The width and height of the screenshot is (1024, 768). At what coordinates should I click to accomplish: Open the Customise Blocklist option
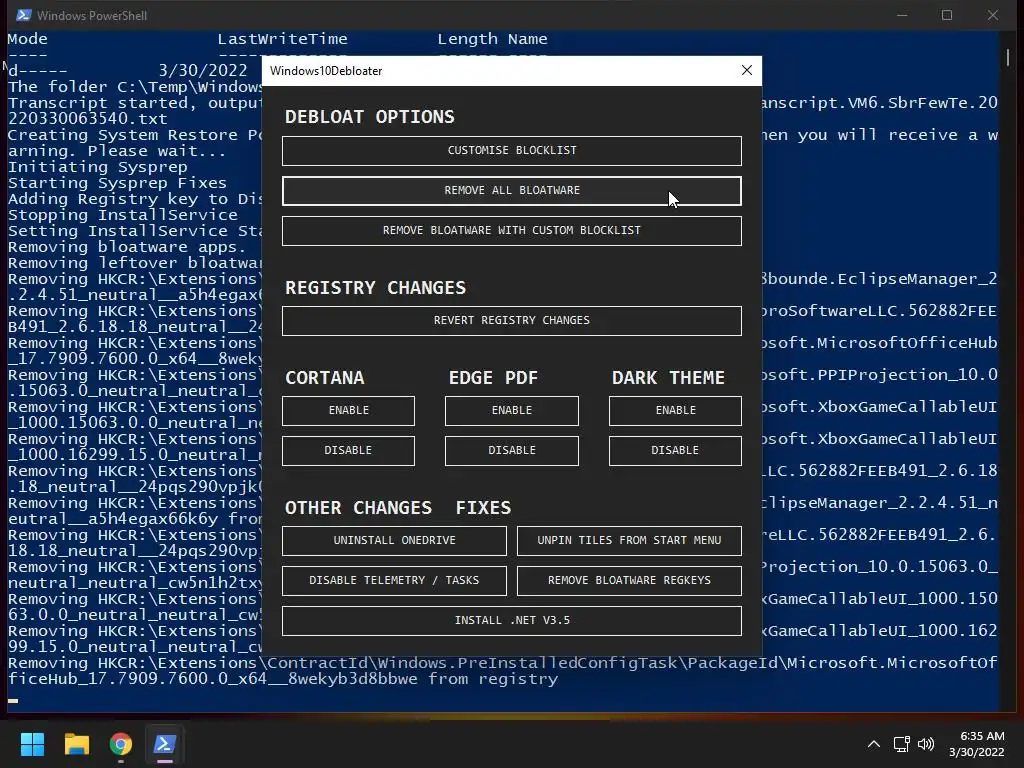511,150
